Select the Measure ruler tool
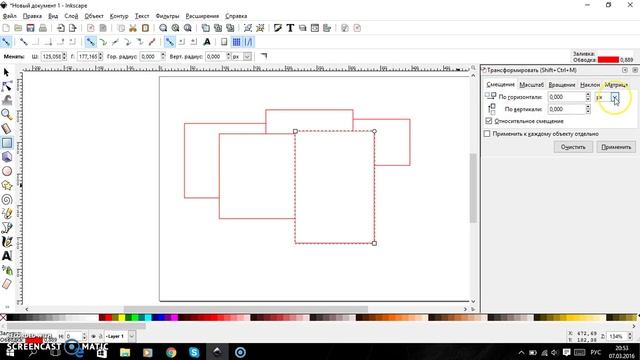The image size is (640, 360). coord(7,129)
